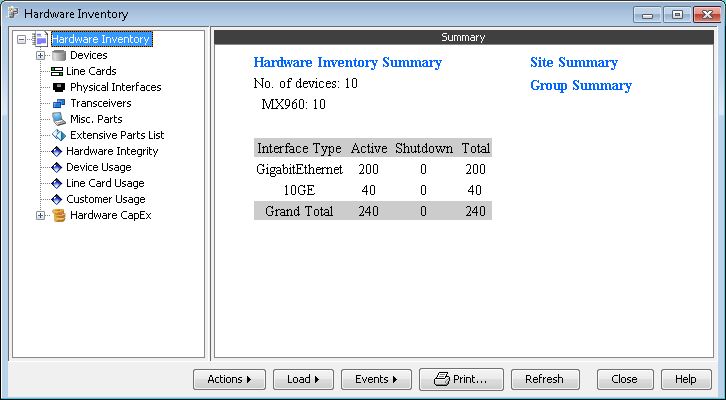
Task: Click the Hardware Integrity diamond icon
Action: (x=57, y=151)
